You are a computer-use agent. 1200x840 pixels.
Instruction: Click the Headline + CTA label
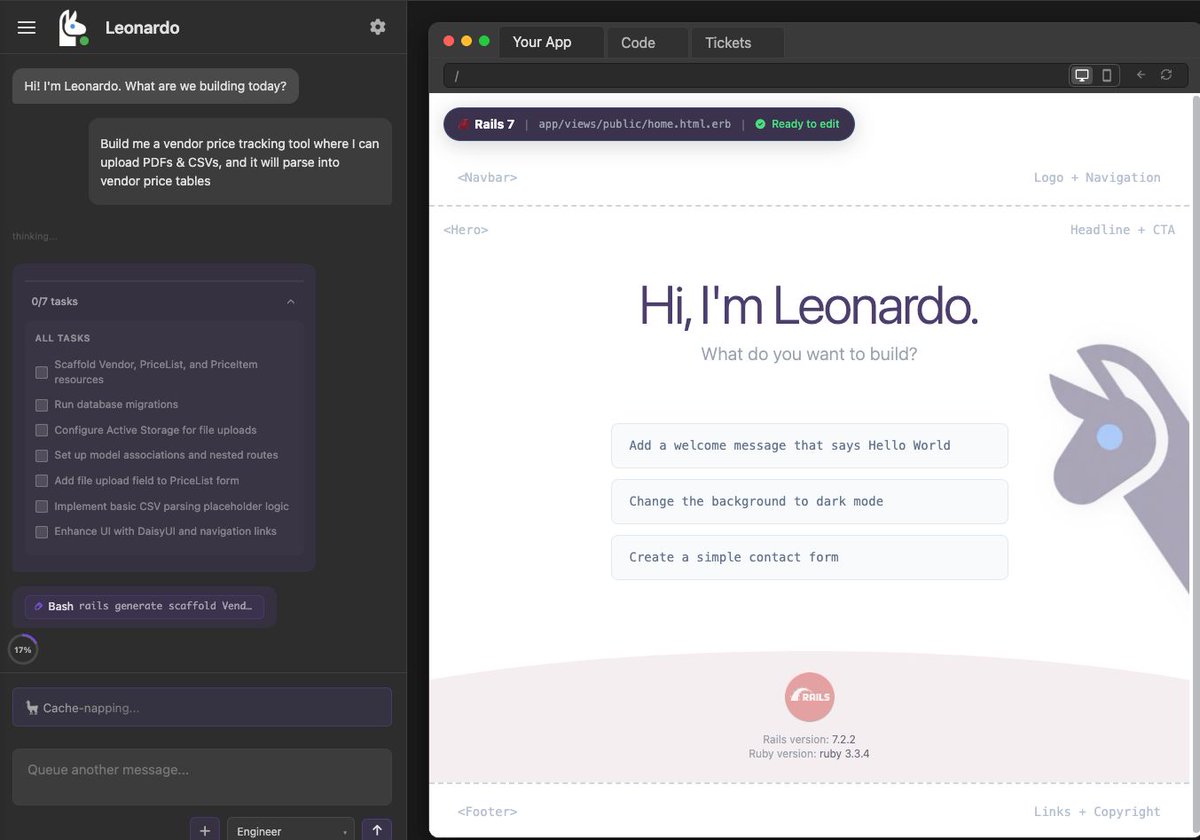click(1122, 230)
